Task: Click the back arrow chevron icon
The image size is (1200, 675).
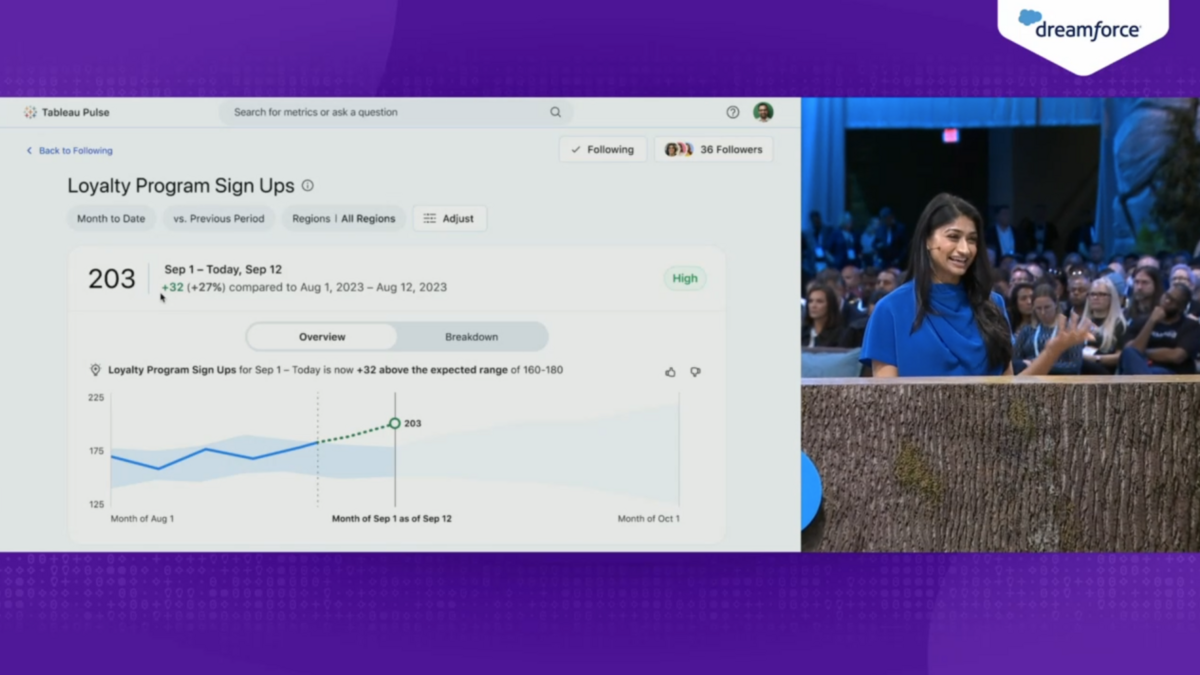Action: (x=29, y=151)
